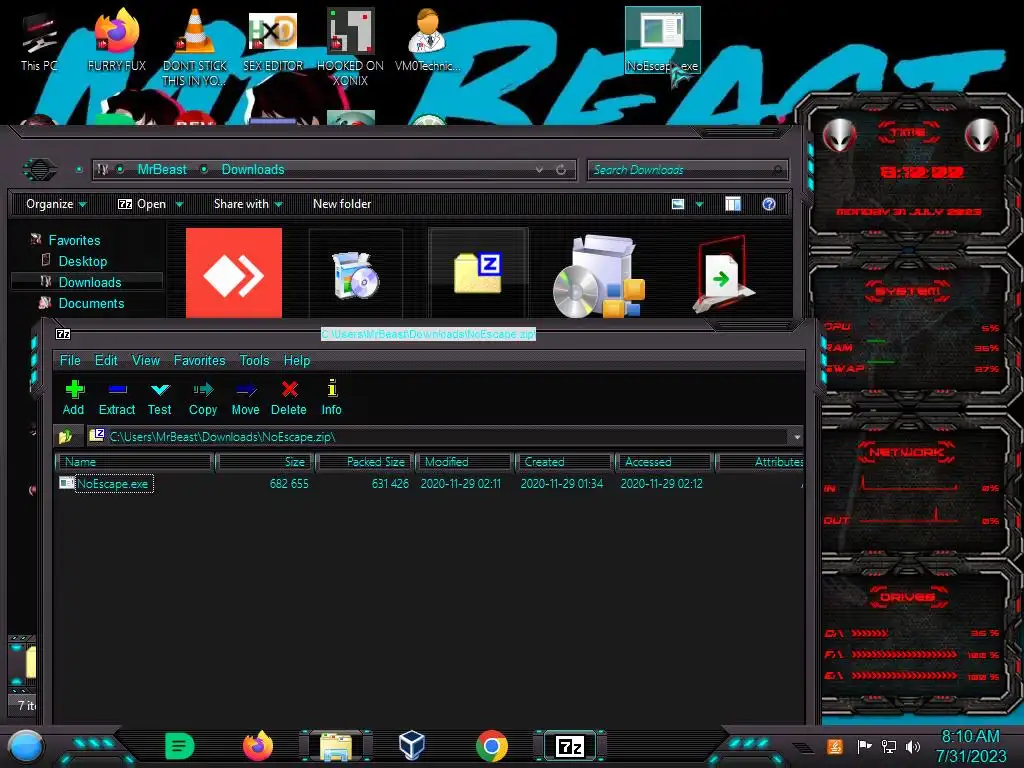Sort by Created column header

click(565, 462)
